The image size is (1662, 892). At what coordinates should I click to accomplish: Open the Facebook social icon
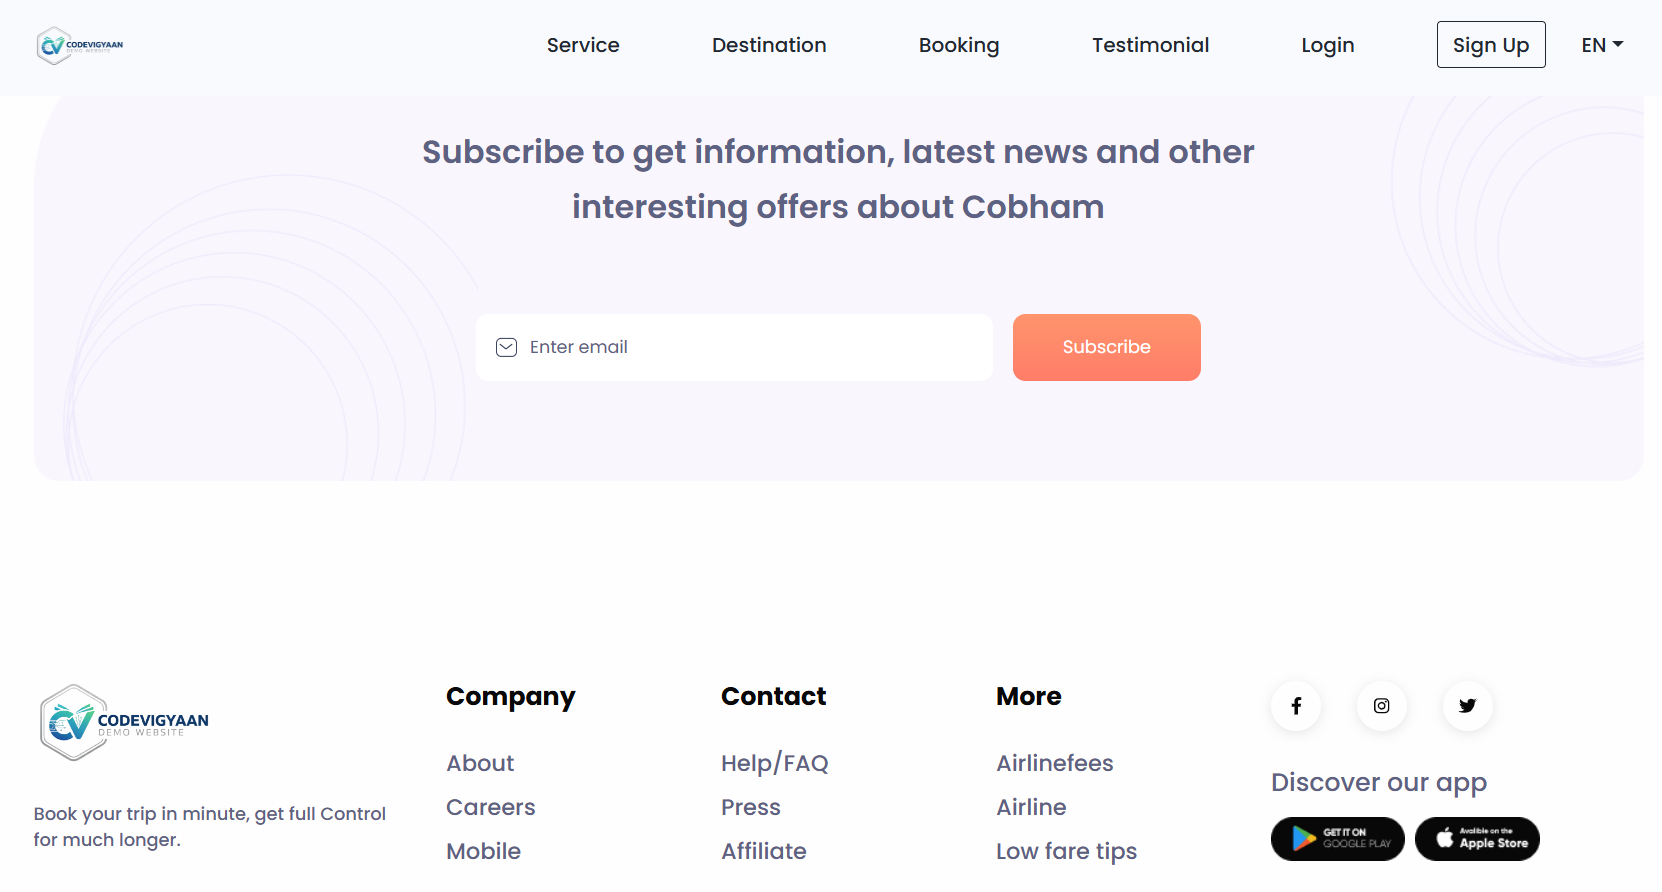[1296, 706]
